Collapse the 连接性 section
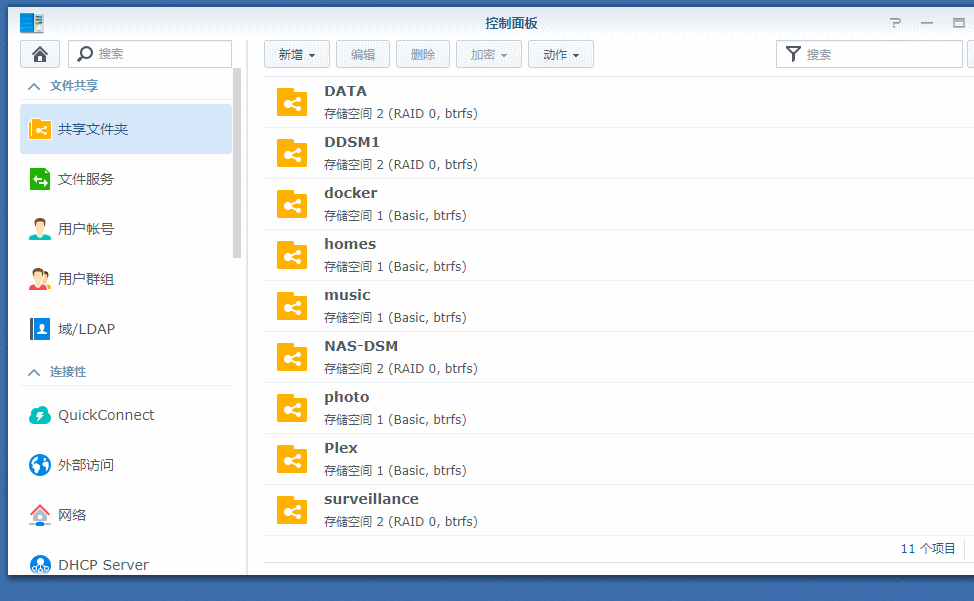This screenshot has height=601, width=974. (x=34, y=373)
